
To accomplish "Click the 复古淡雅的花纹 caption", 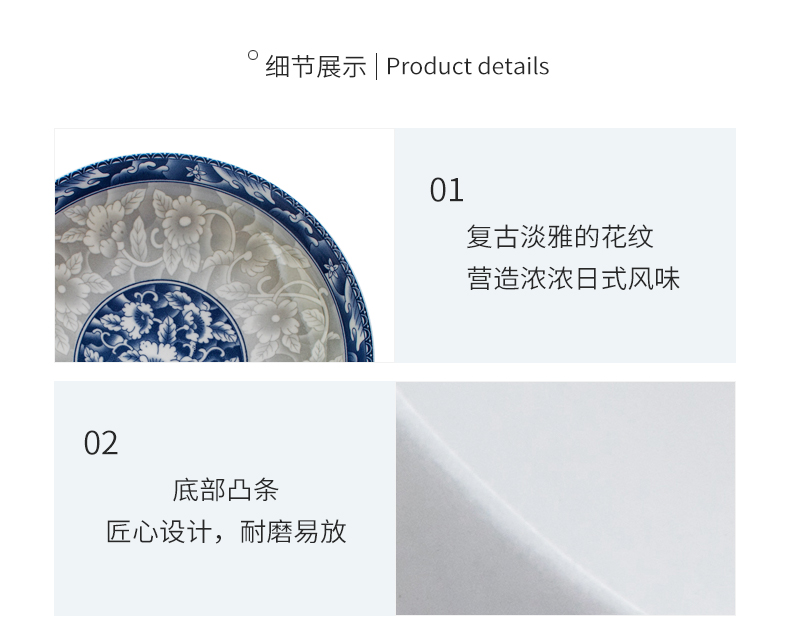I will (560, 237).
